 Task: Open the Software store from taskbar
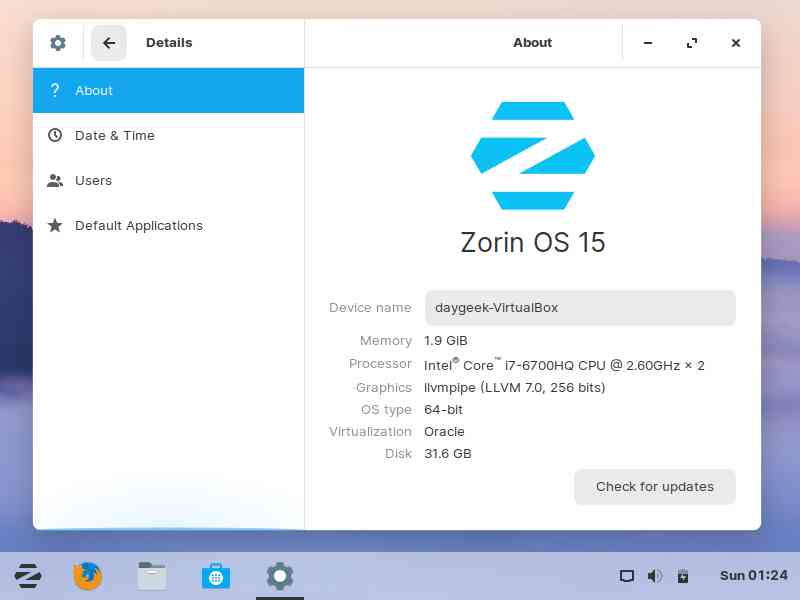pos(216,576)
